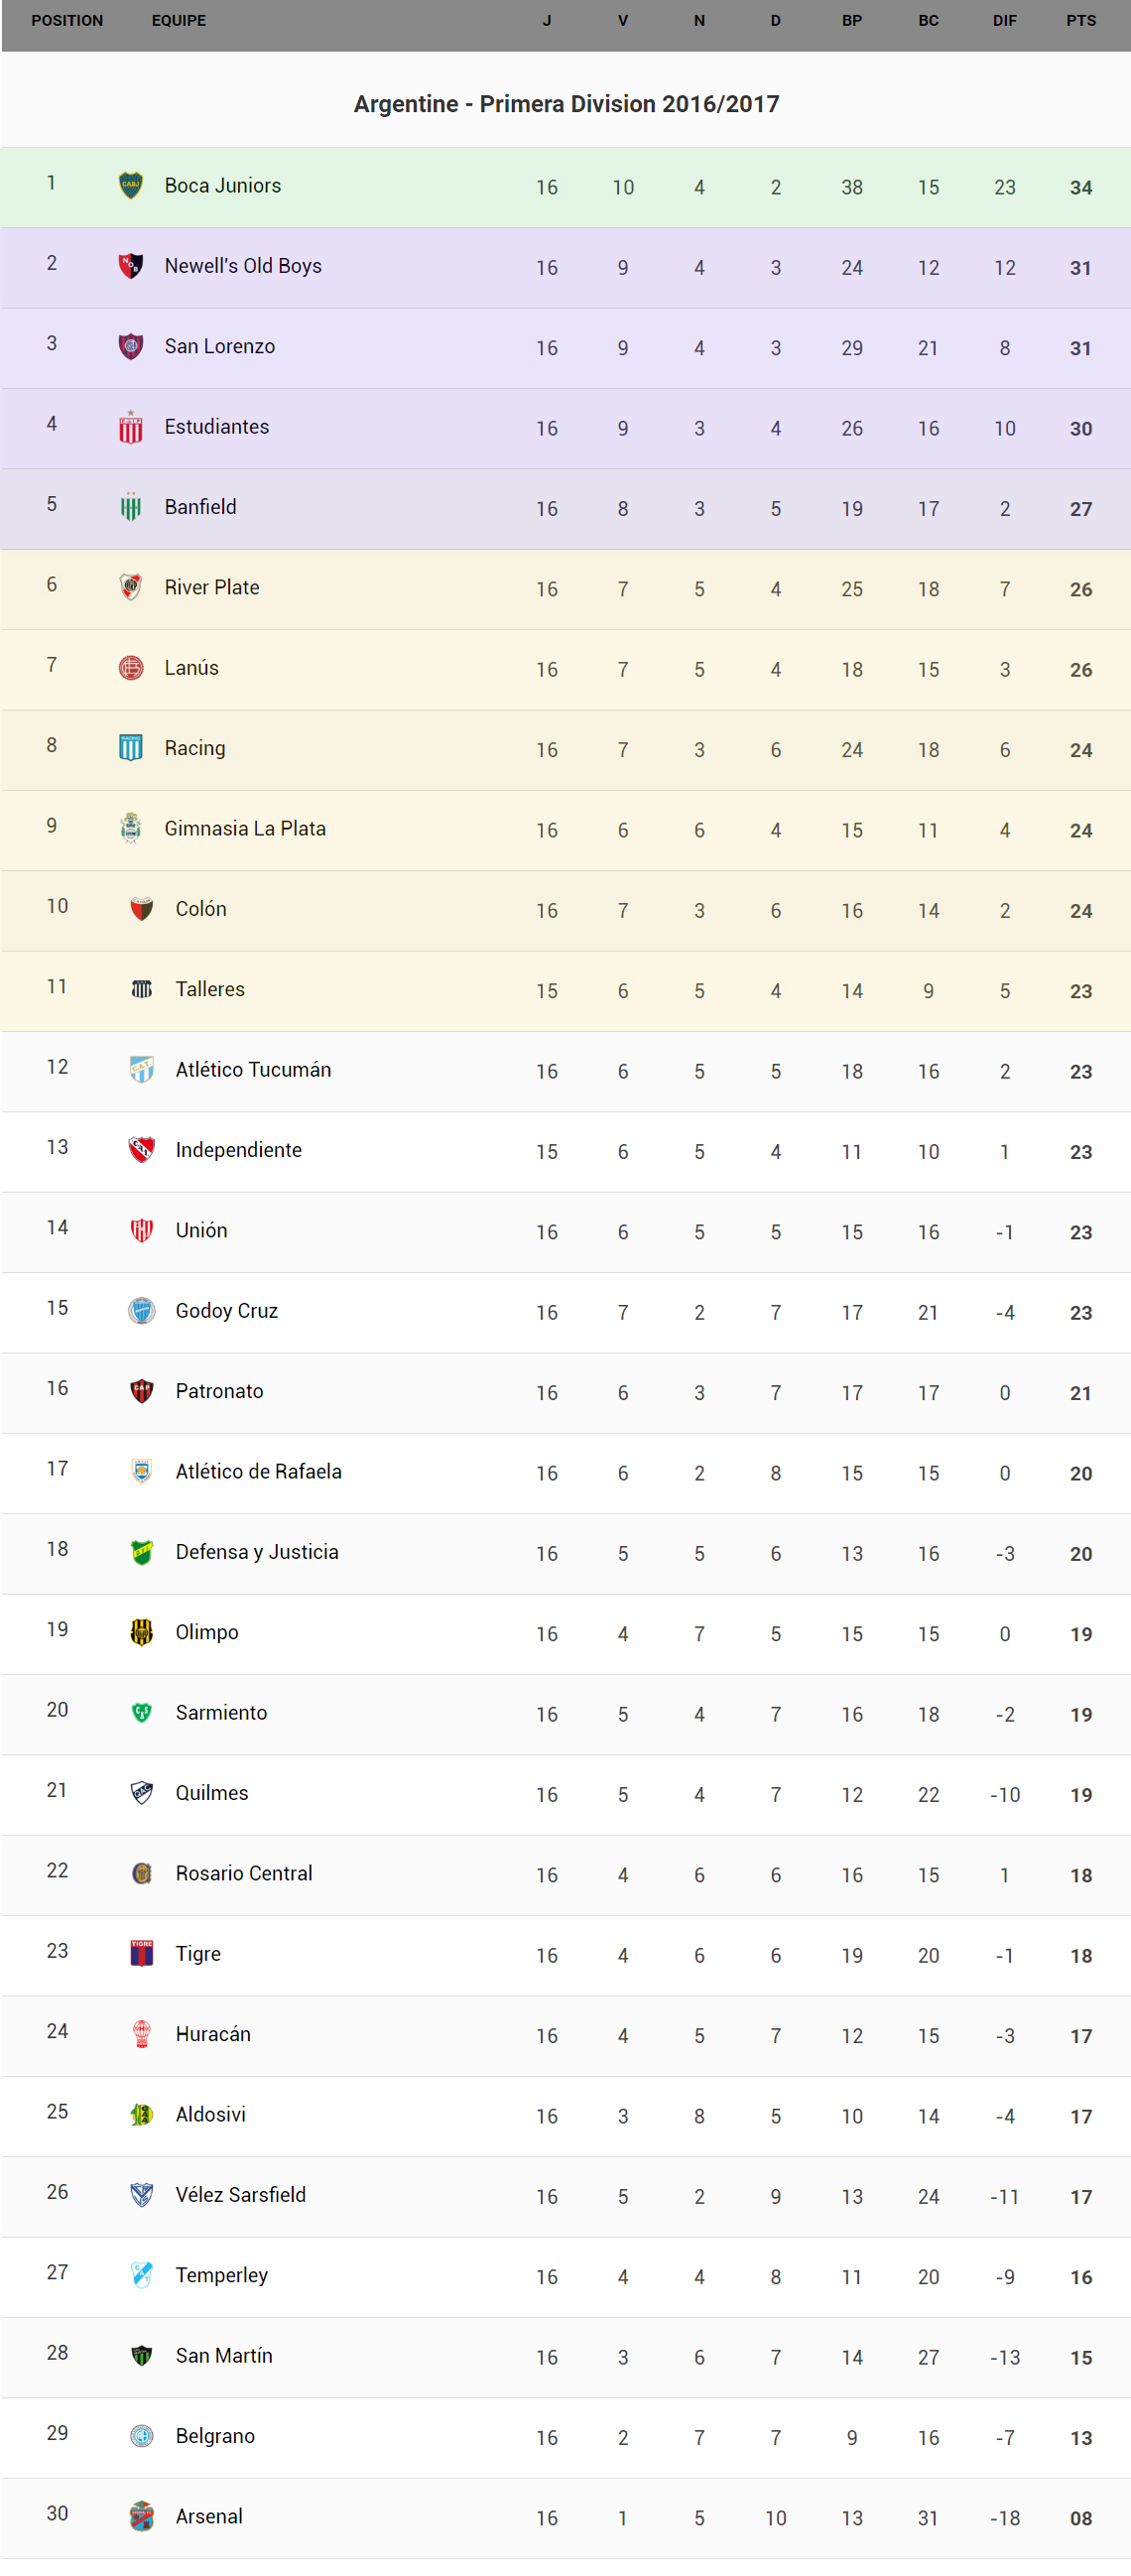Screen dimensions: 1131x2576
Task: Select the Rosario Central team name
Action: [244, 1873]
